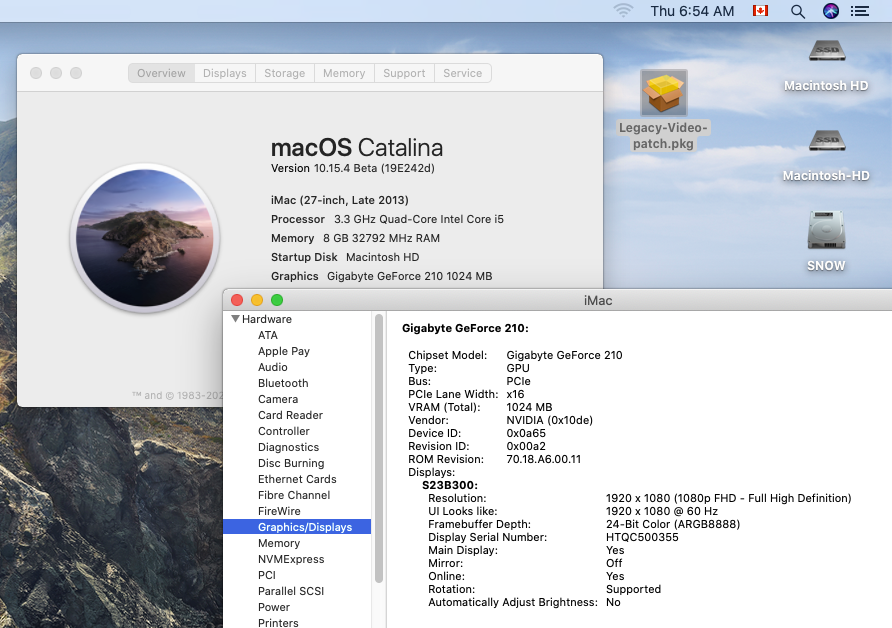Open the Notification Center list icon
This screenshot has height=628, width=892.
pos(860,11)
